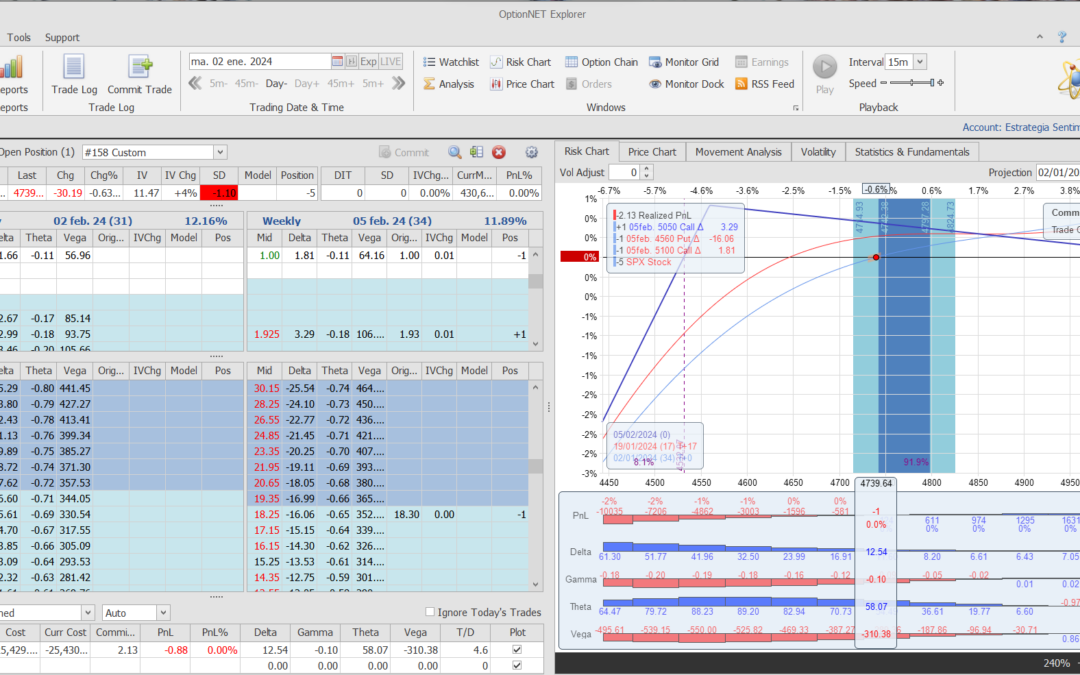Switch to the Movement Analysis tab

tap(738, 152)
